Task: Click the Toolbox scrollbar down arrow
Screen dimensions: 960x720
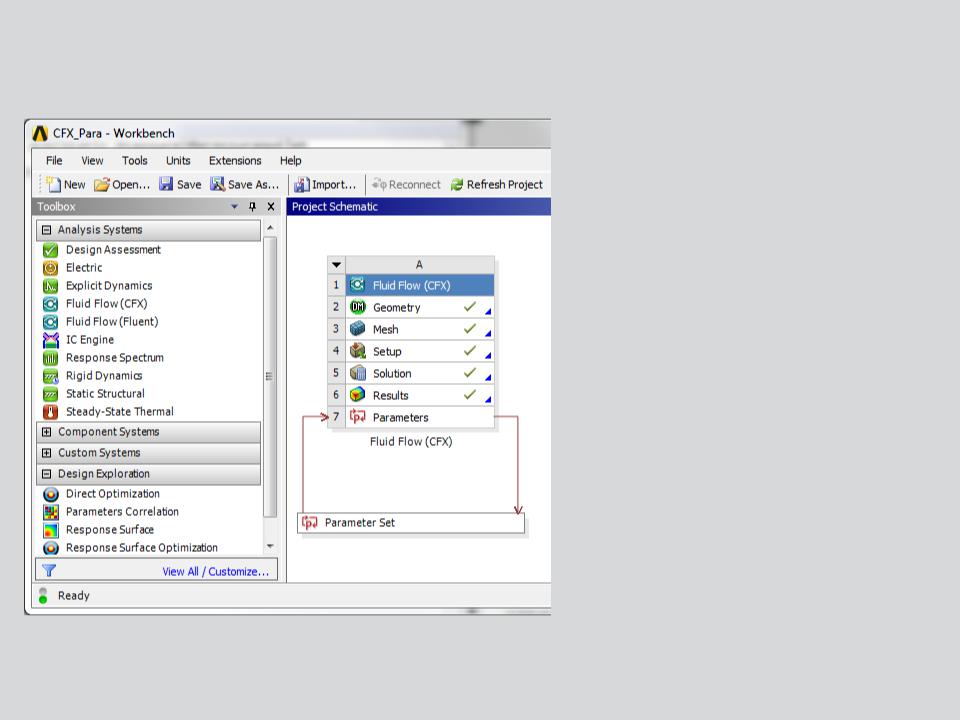Action: [x=270, y=546]
